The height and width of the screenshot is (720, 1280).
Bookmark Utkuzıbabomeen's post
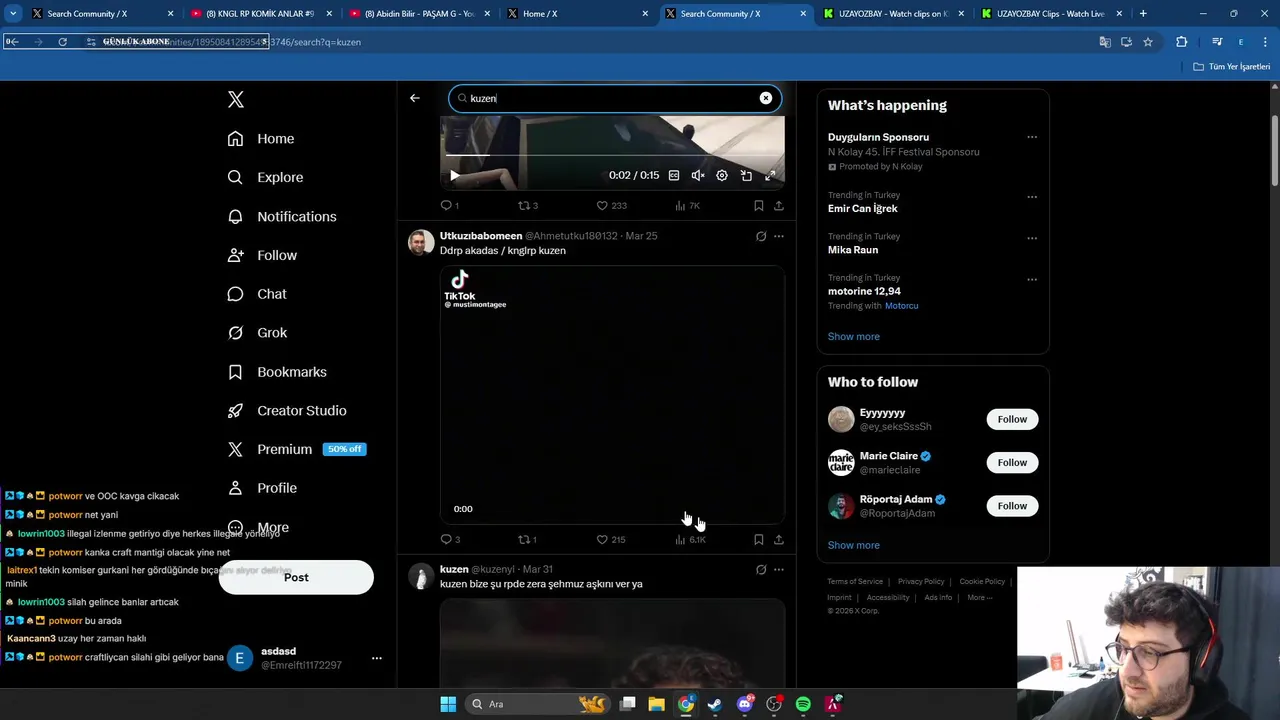[759, 539]
